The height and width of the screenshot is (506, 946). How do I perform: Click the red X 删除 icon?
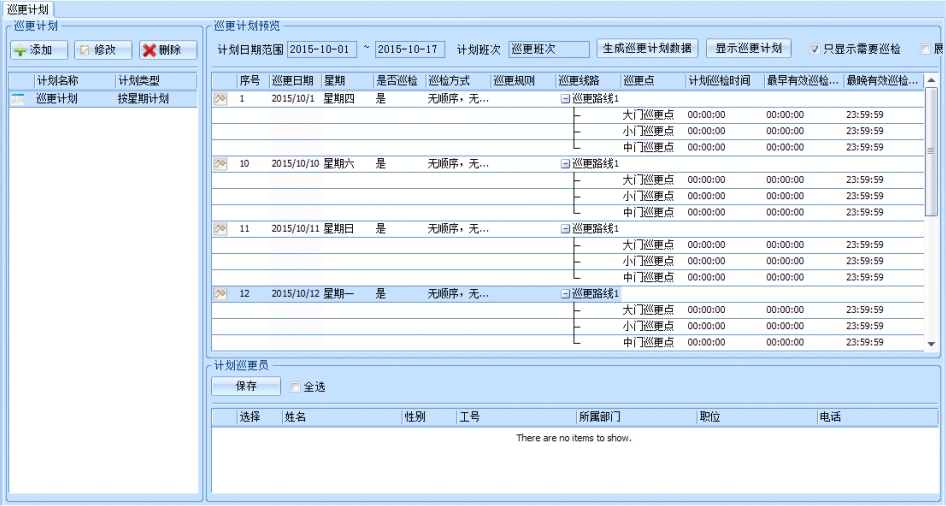[149, 50]
